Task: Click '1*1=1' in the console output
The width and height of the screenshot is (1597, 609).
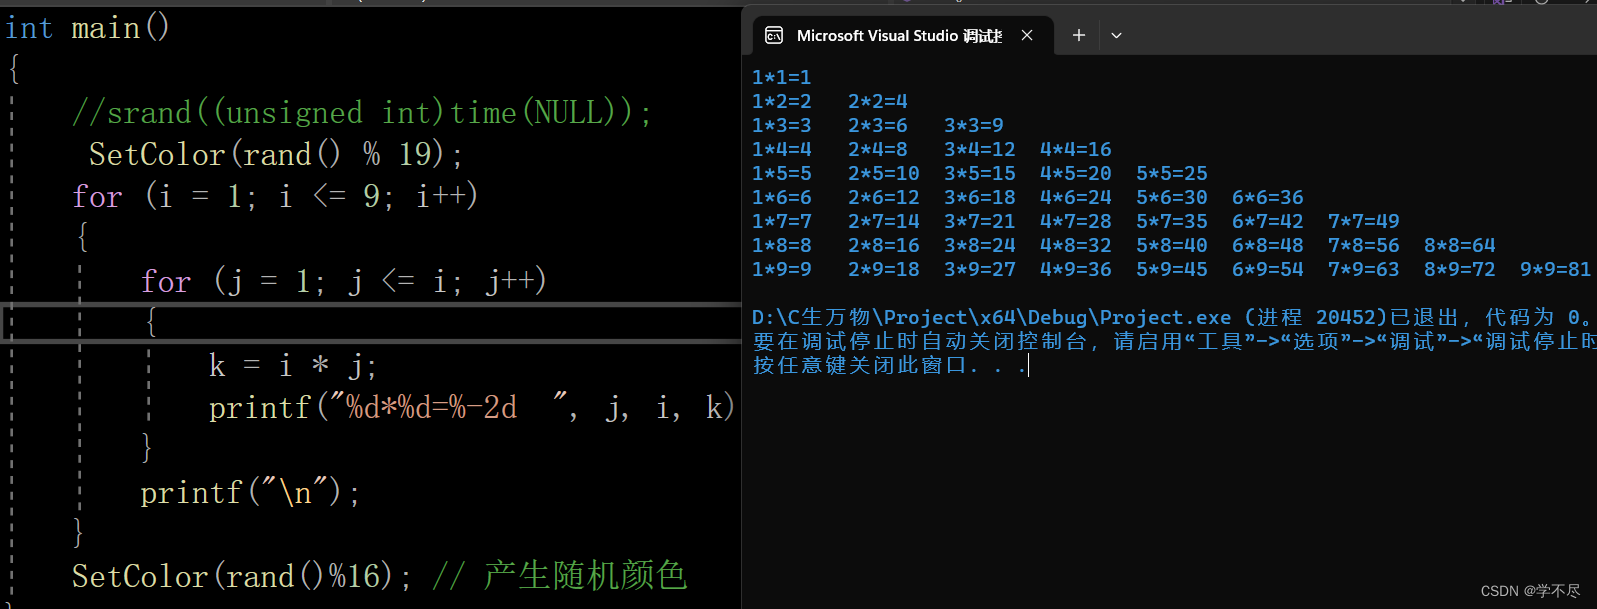Action: pos(782,77)
